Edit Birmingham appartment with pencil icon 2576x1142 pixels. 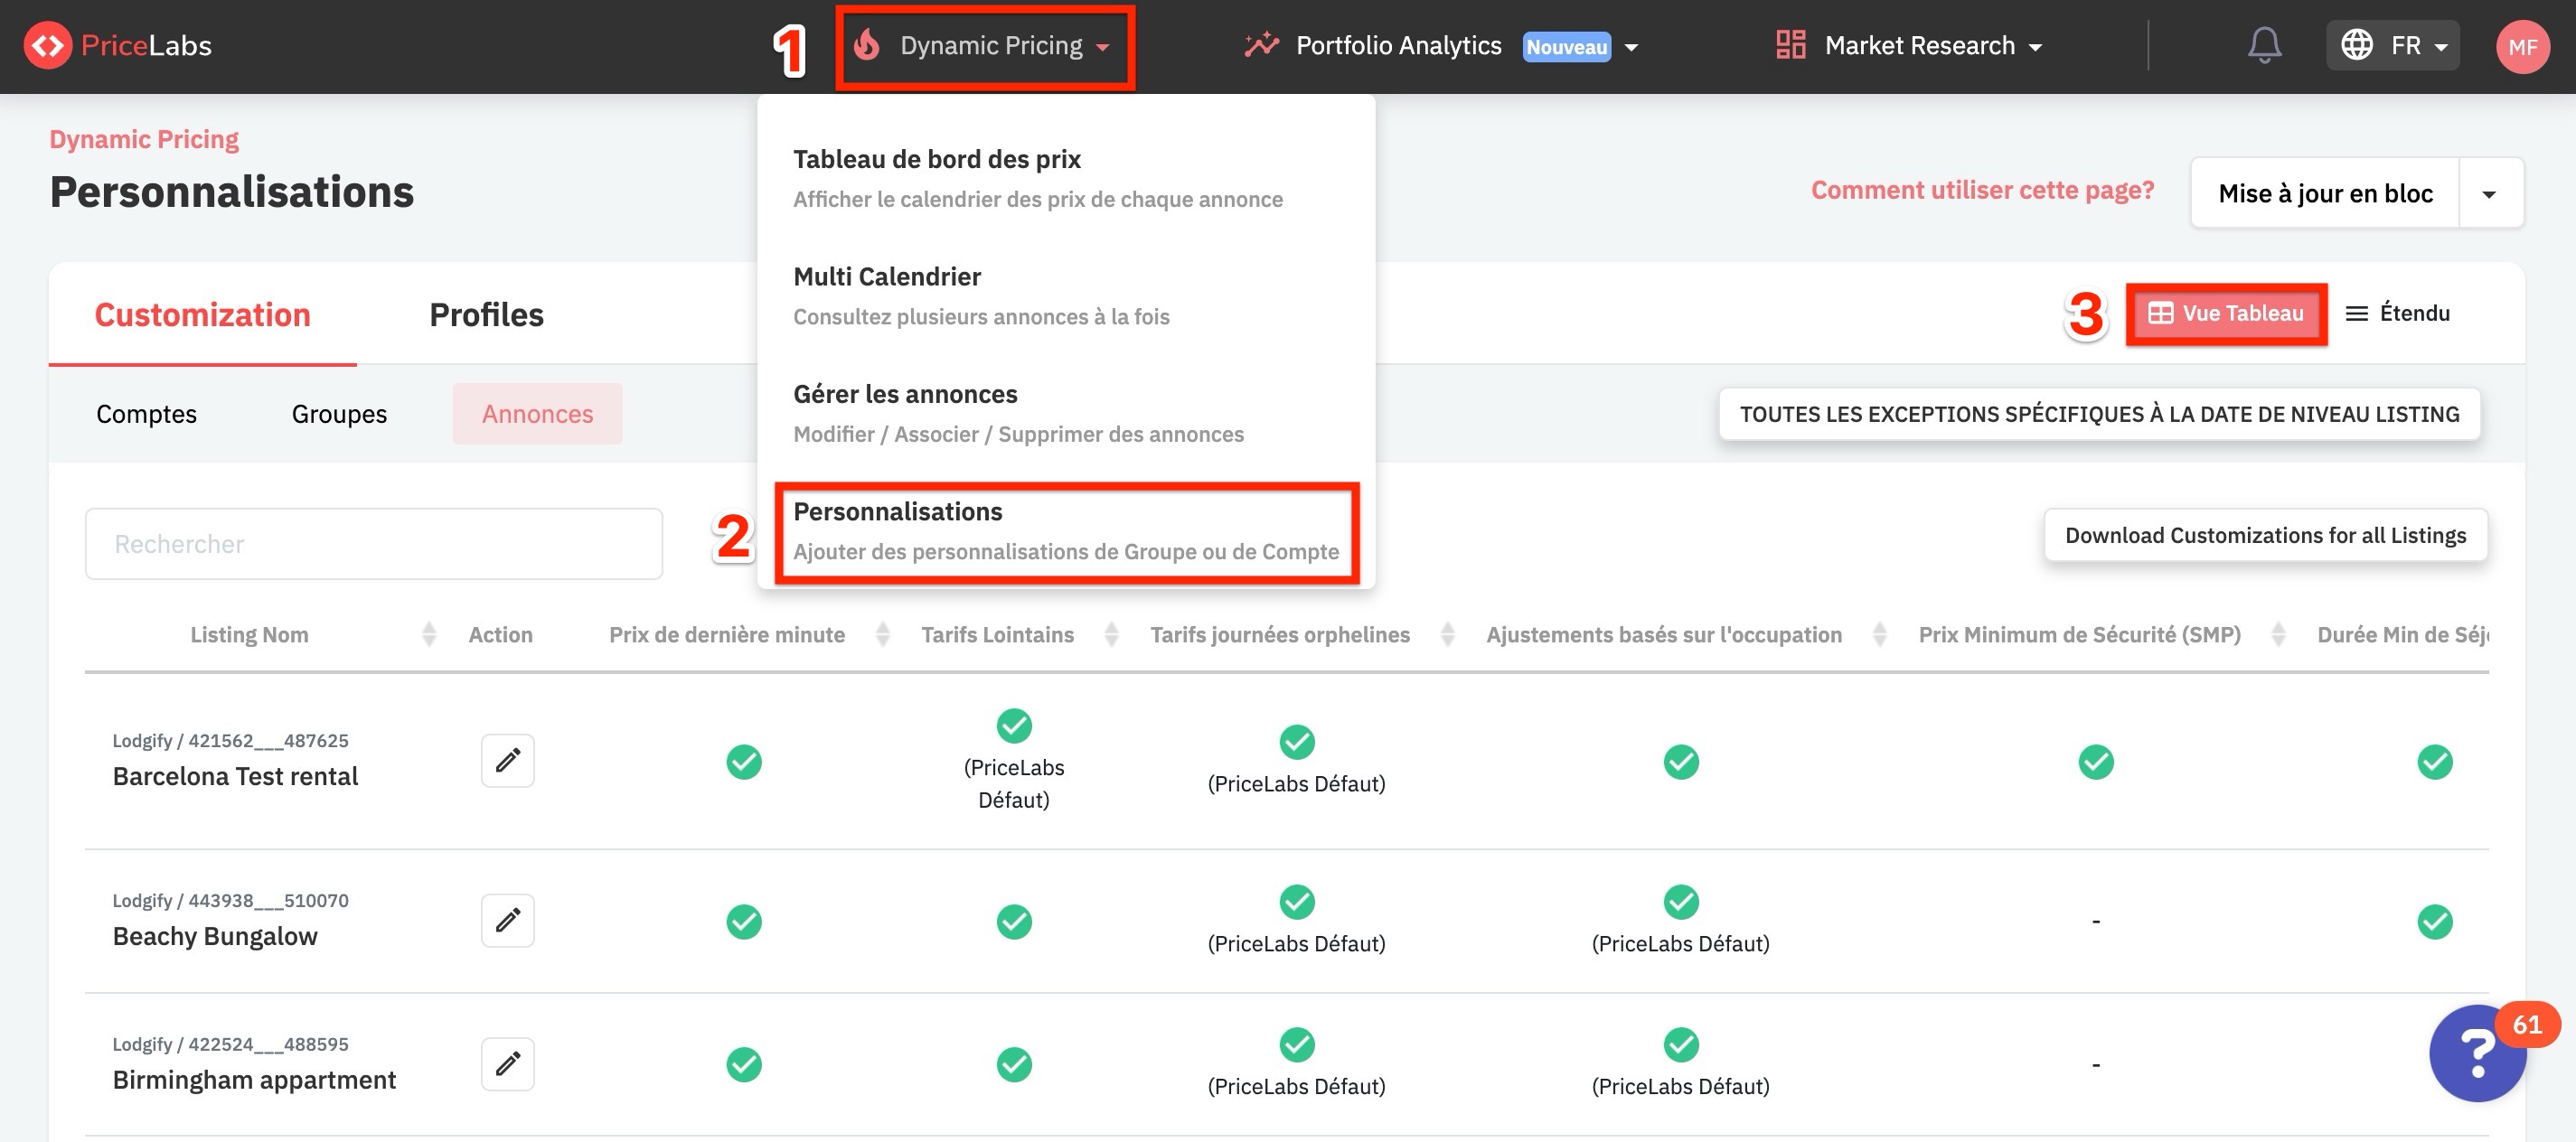coord(508,1064)
